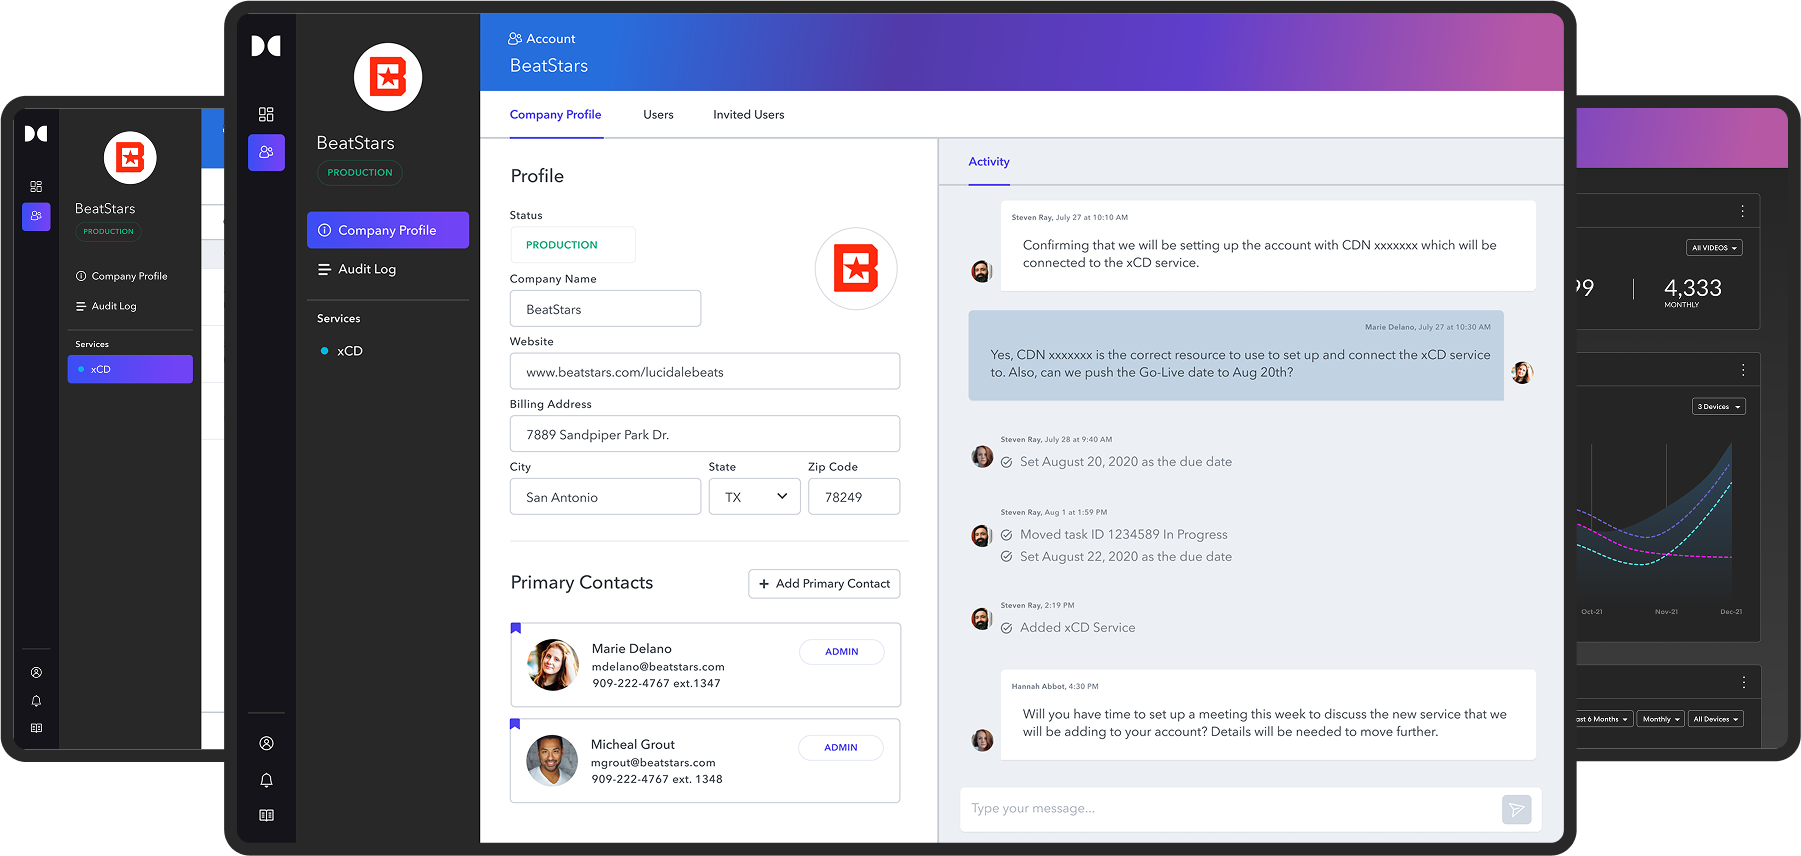Select the highlighted account users icon in the center sidebar
Image resolution: width=1801 pixels, height=856 pixels.
[266, 152]
